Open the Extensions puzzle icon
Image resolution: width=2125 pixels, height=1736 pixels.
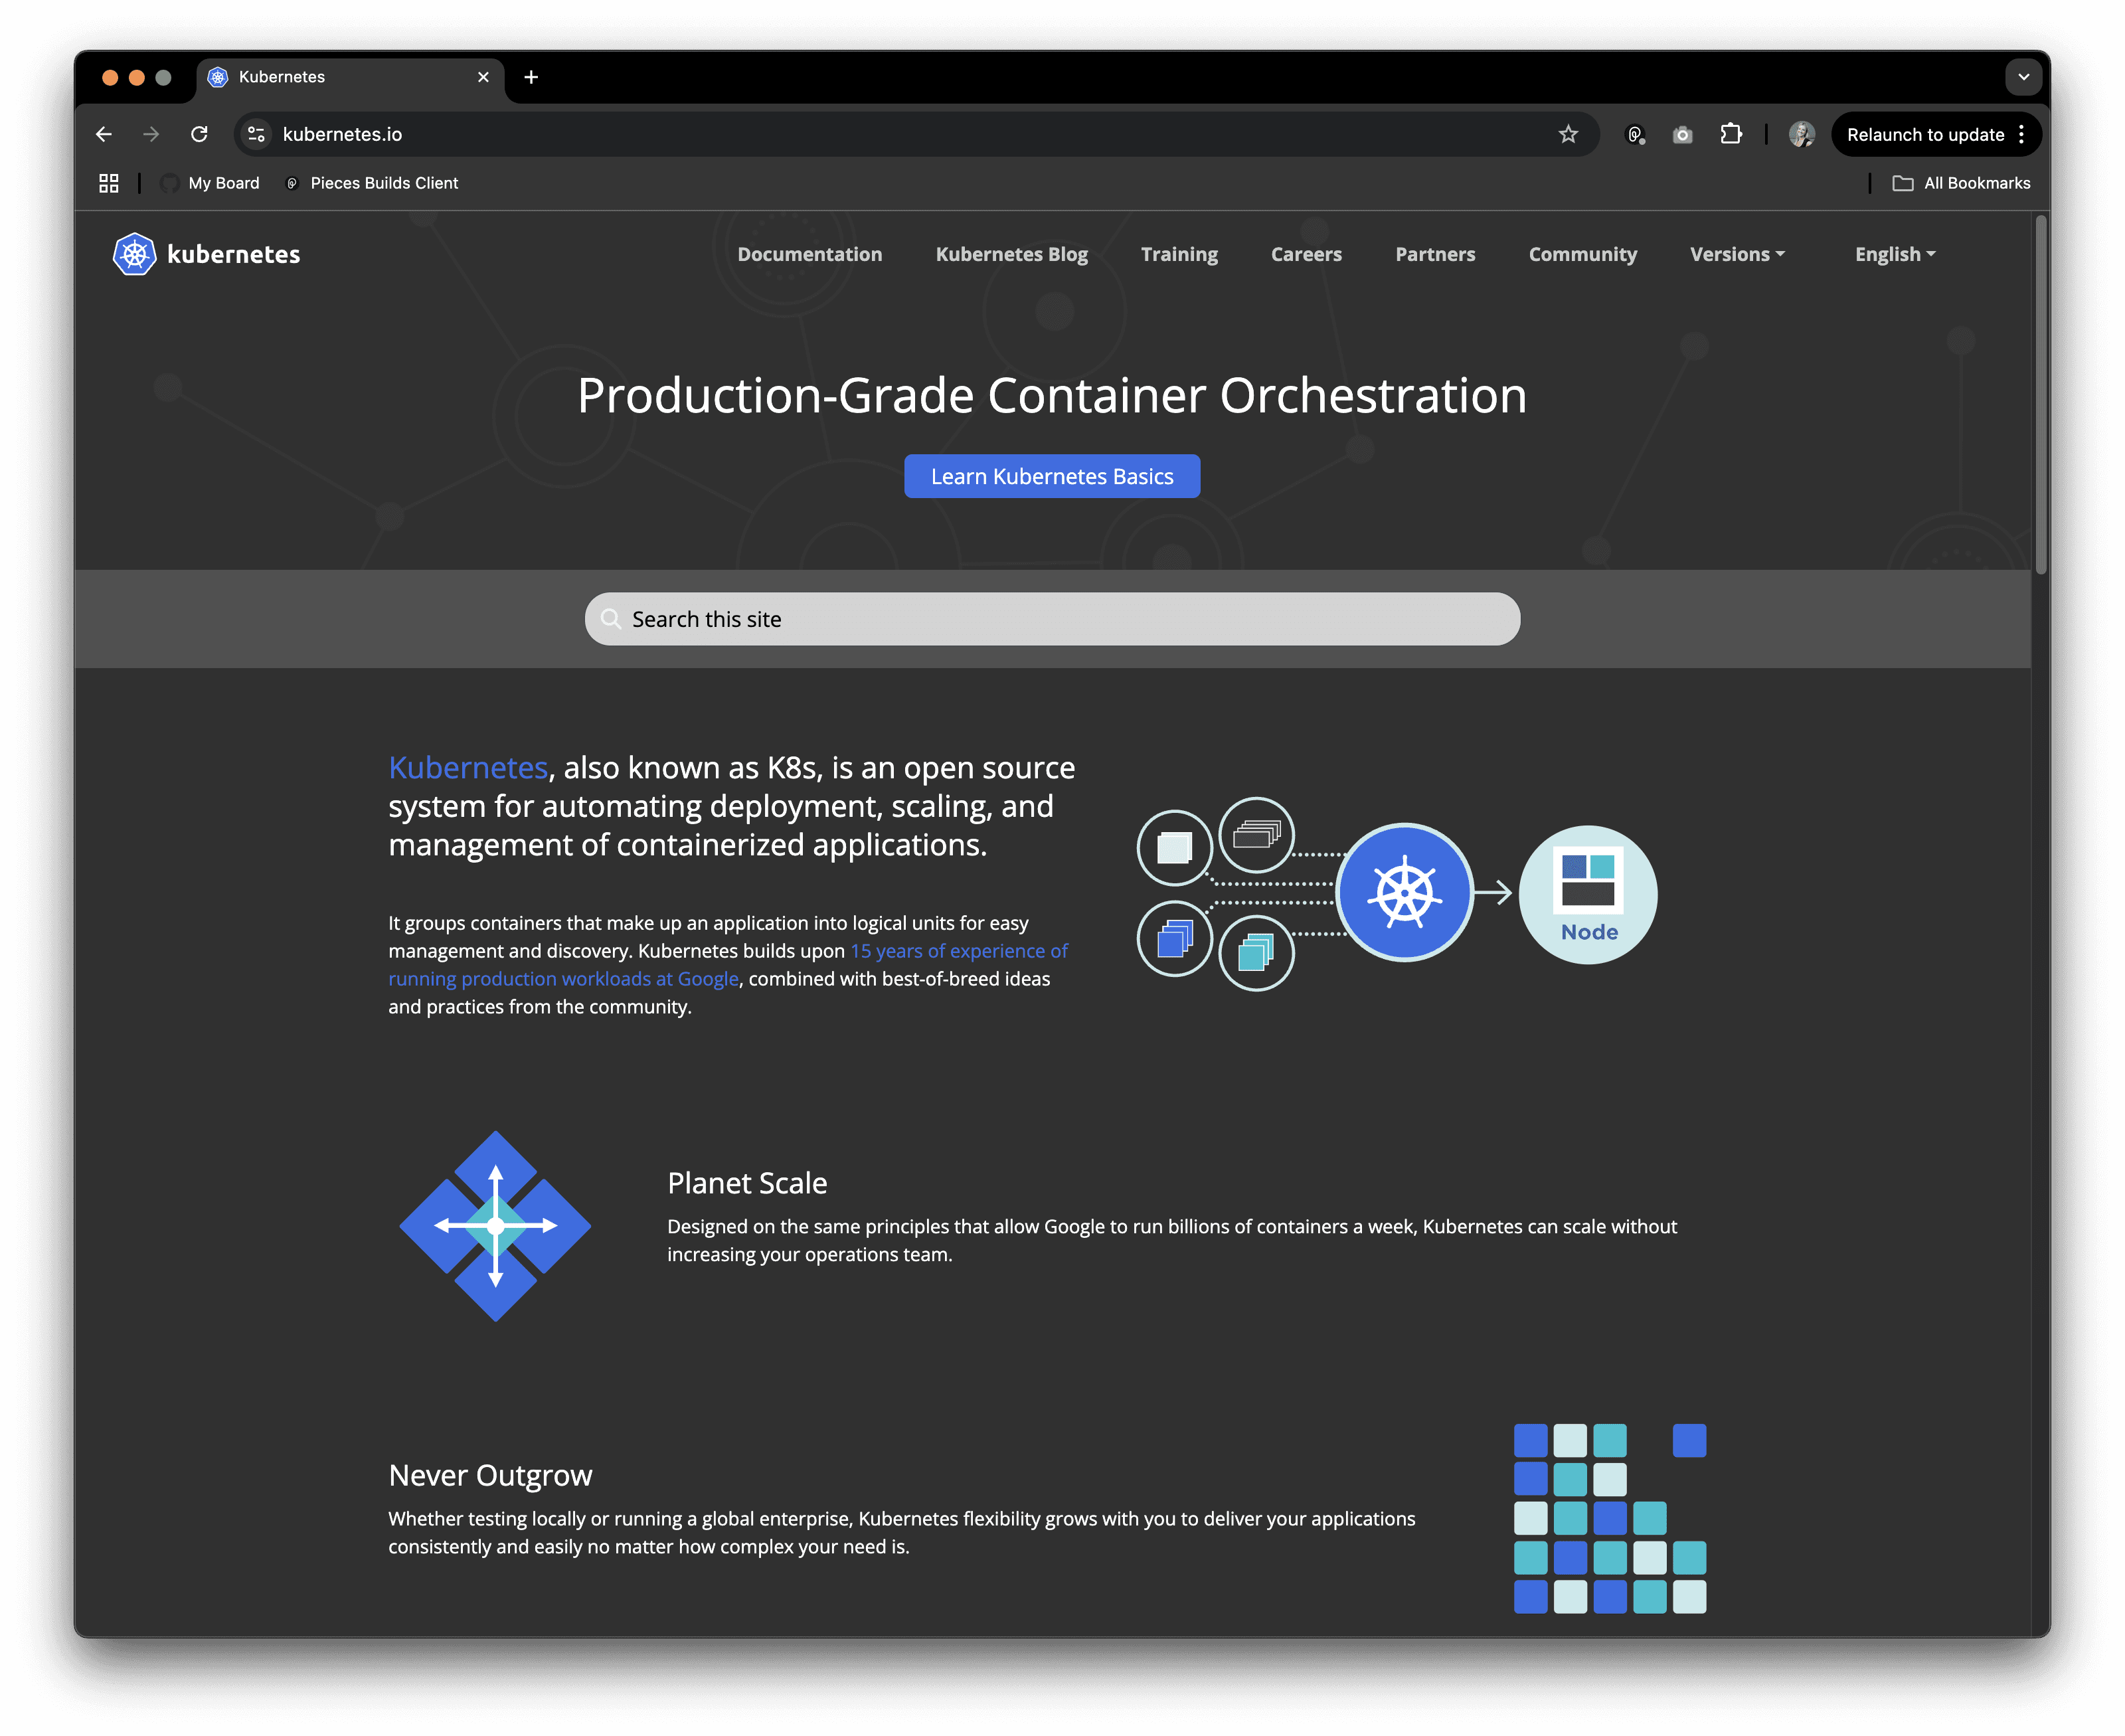1730,134
